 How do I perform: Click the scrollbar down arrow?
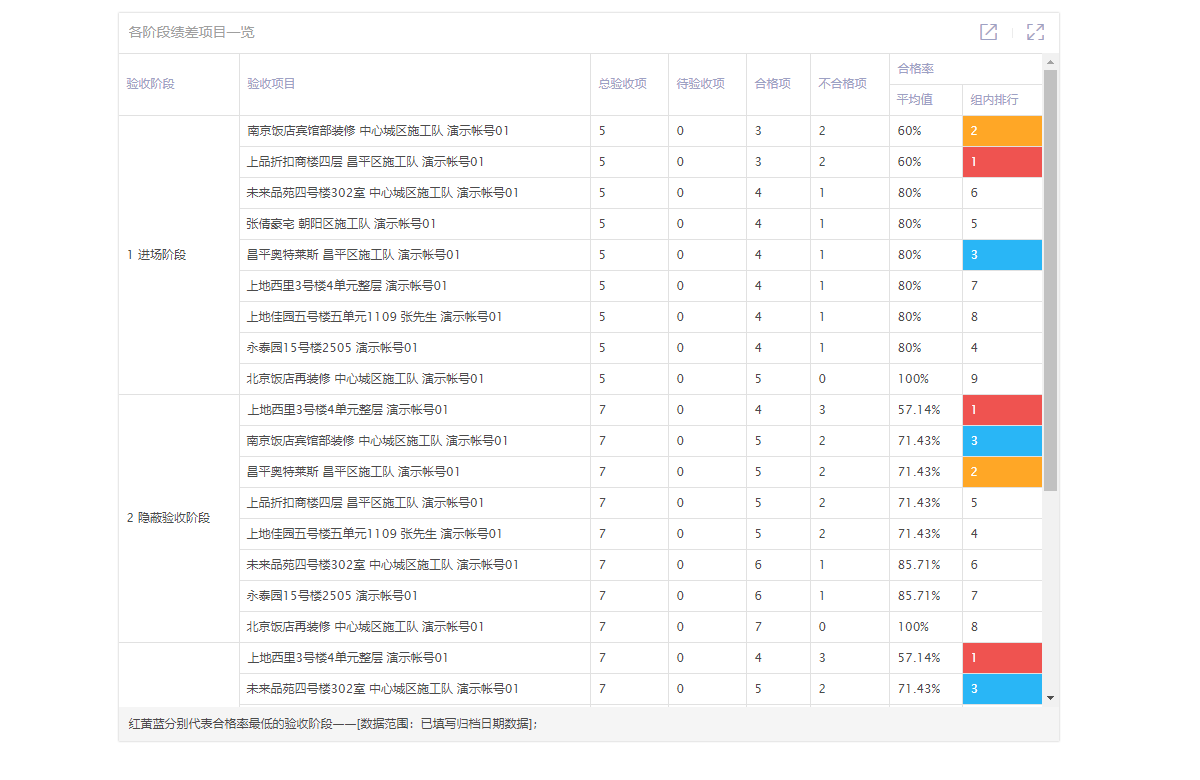click(1050, 697)
